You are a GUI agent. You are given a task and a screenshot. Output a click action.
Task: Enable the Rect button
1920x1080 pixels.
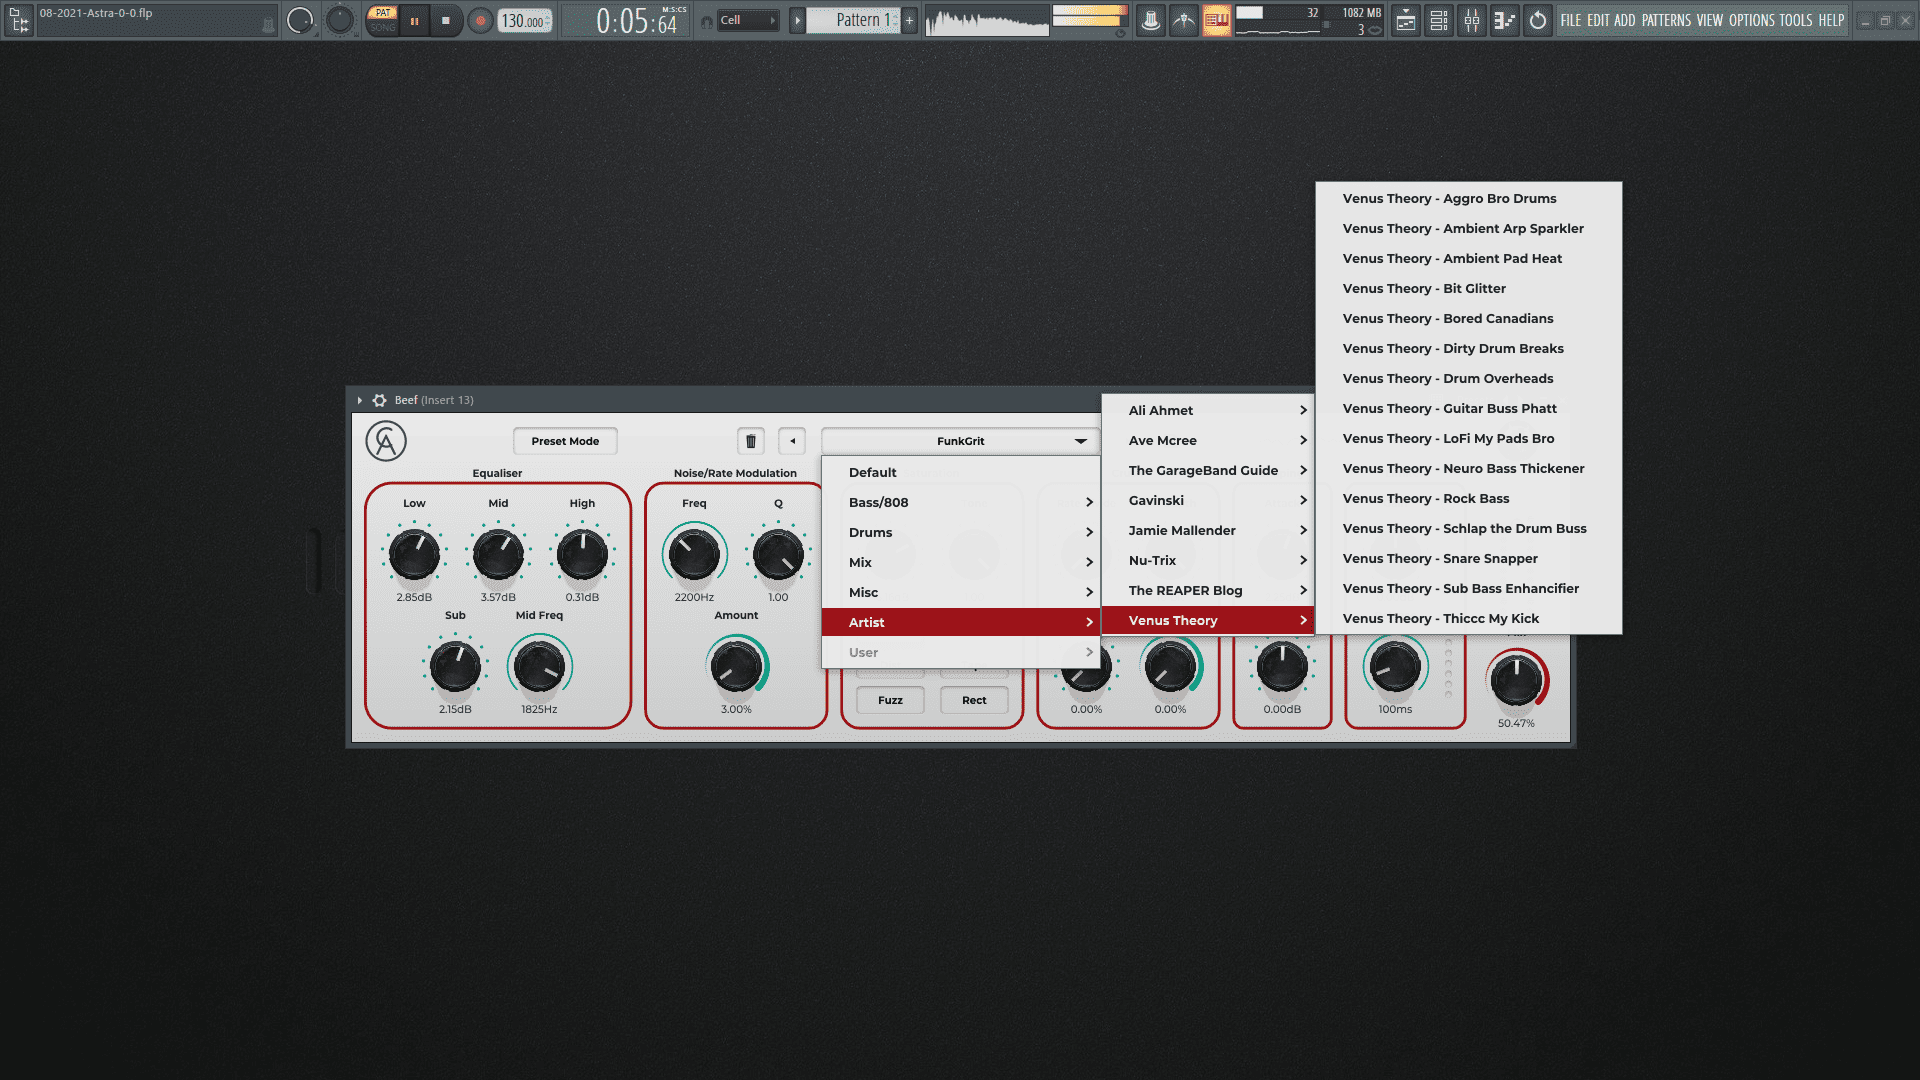[x=974, y=700]
